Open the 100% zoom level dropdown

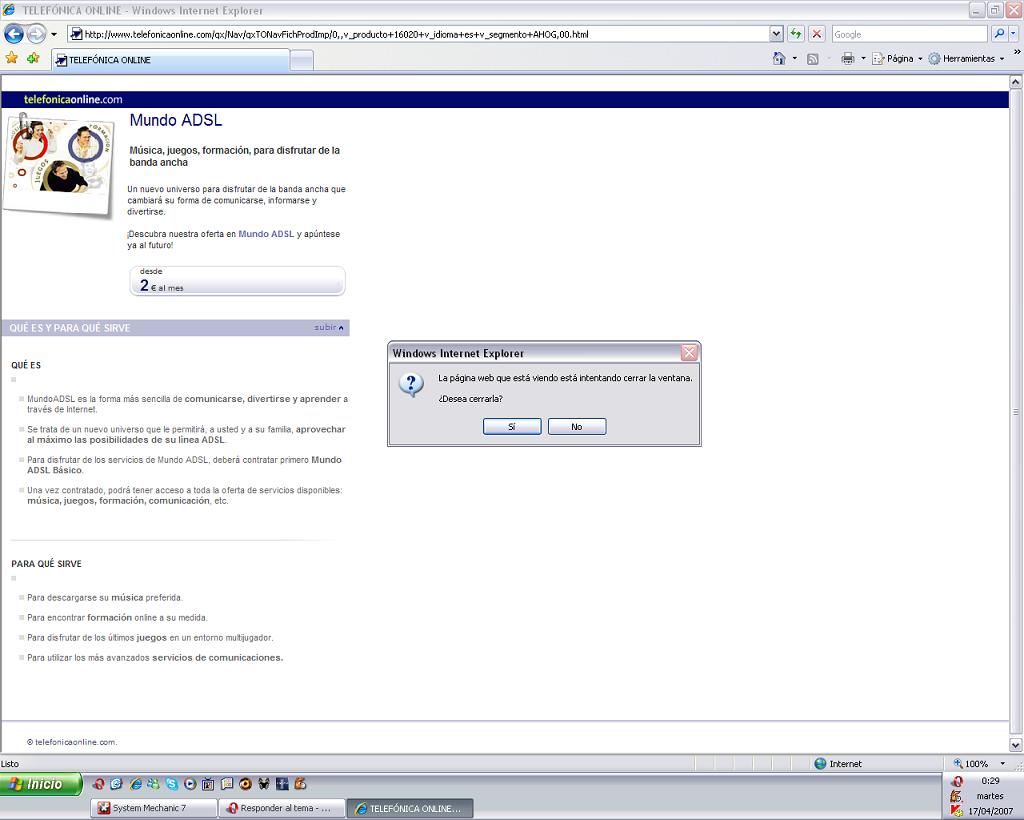pos(1002,763)
